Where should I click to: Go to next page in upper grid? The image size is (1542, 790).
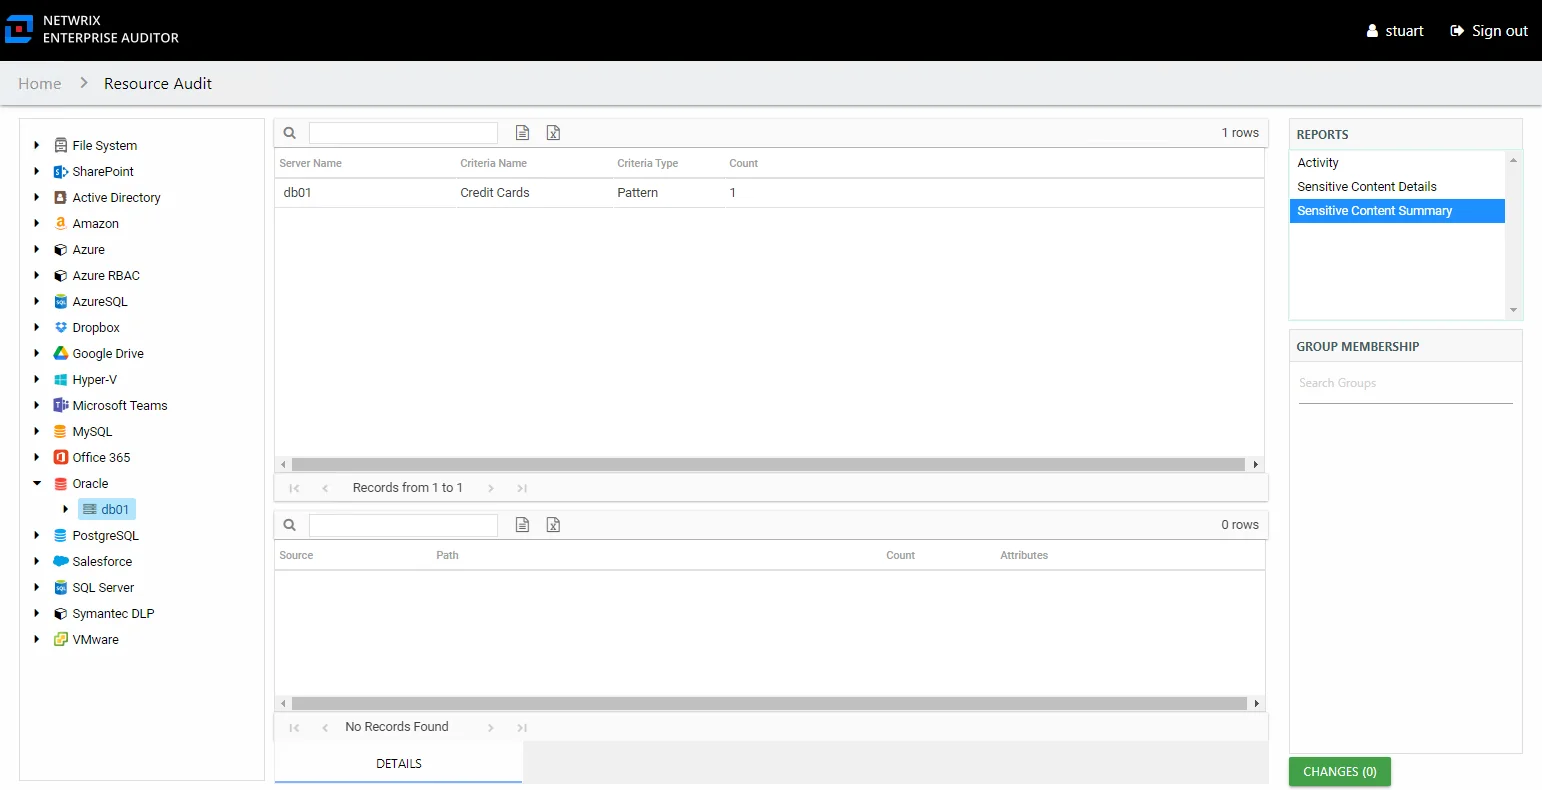(491, 488)
